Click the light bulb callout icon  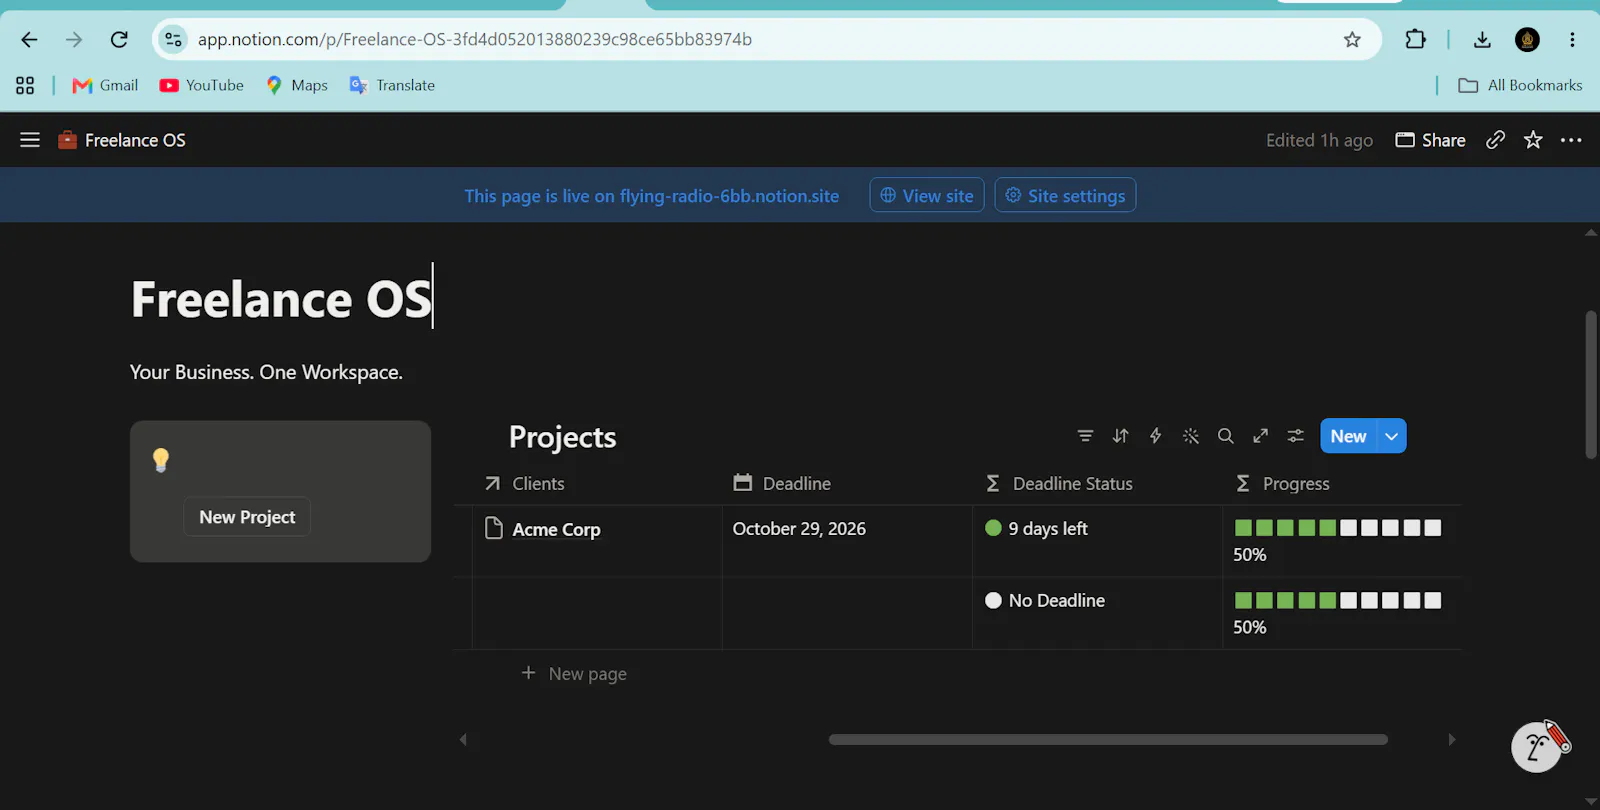tap(161, 460)
